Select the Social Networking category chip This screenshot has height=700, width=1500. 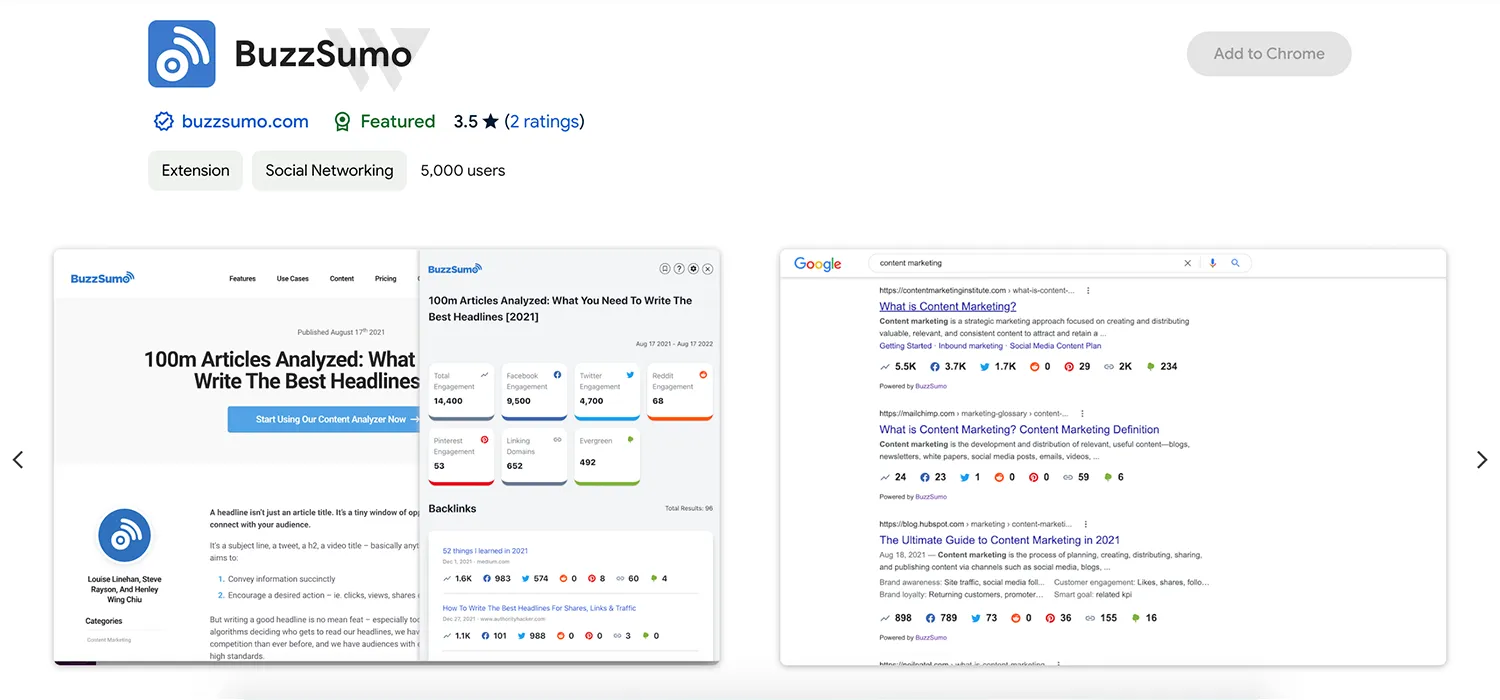[x=329, y=170]
